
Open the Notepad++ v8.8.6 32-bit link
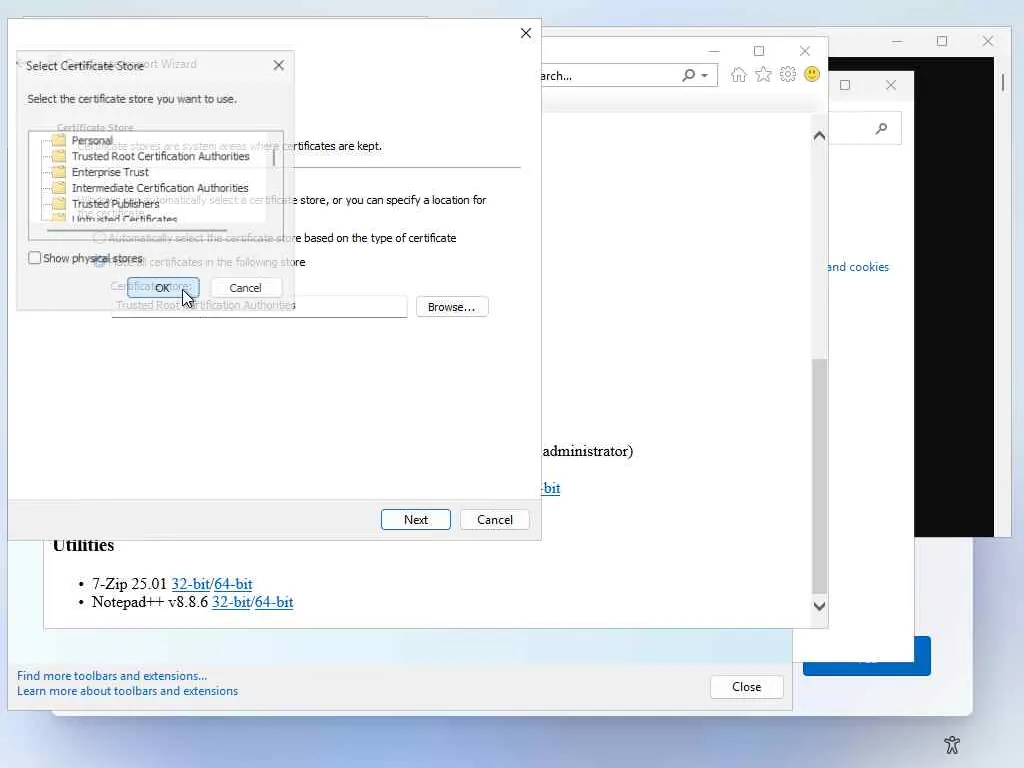click(x=231, y=602)
